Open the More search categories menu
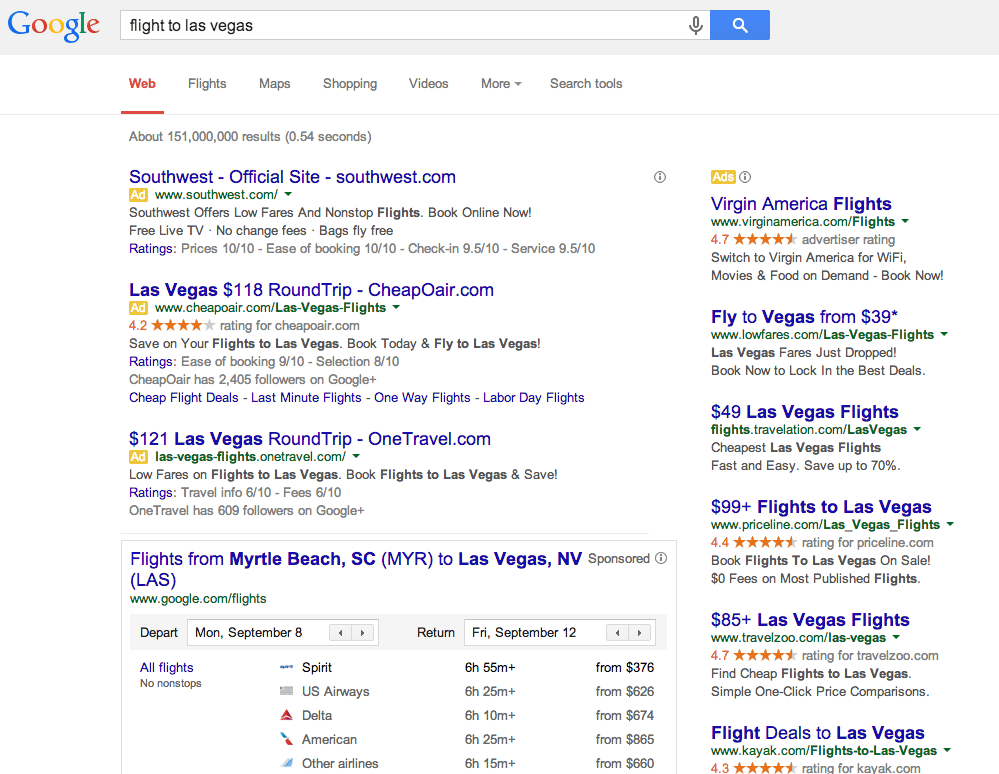 pos(501,83)
